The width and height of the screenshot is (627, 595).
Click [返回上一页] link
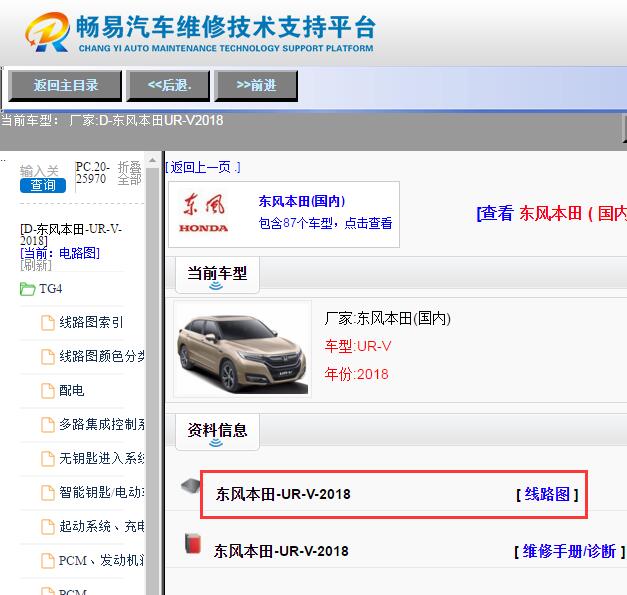tap(203, 167)
